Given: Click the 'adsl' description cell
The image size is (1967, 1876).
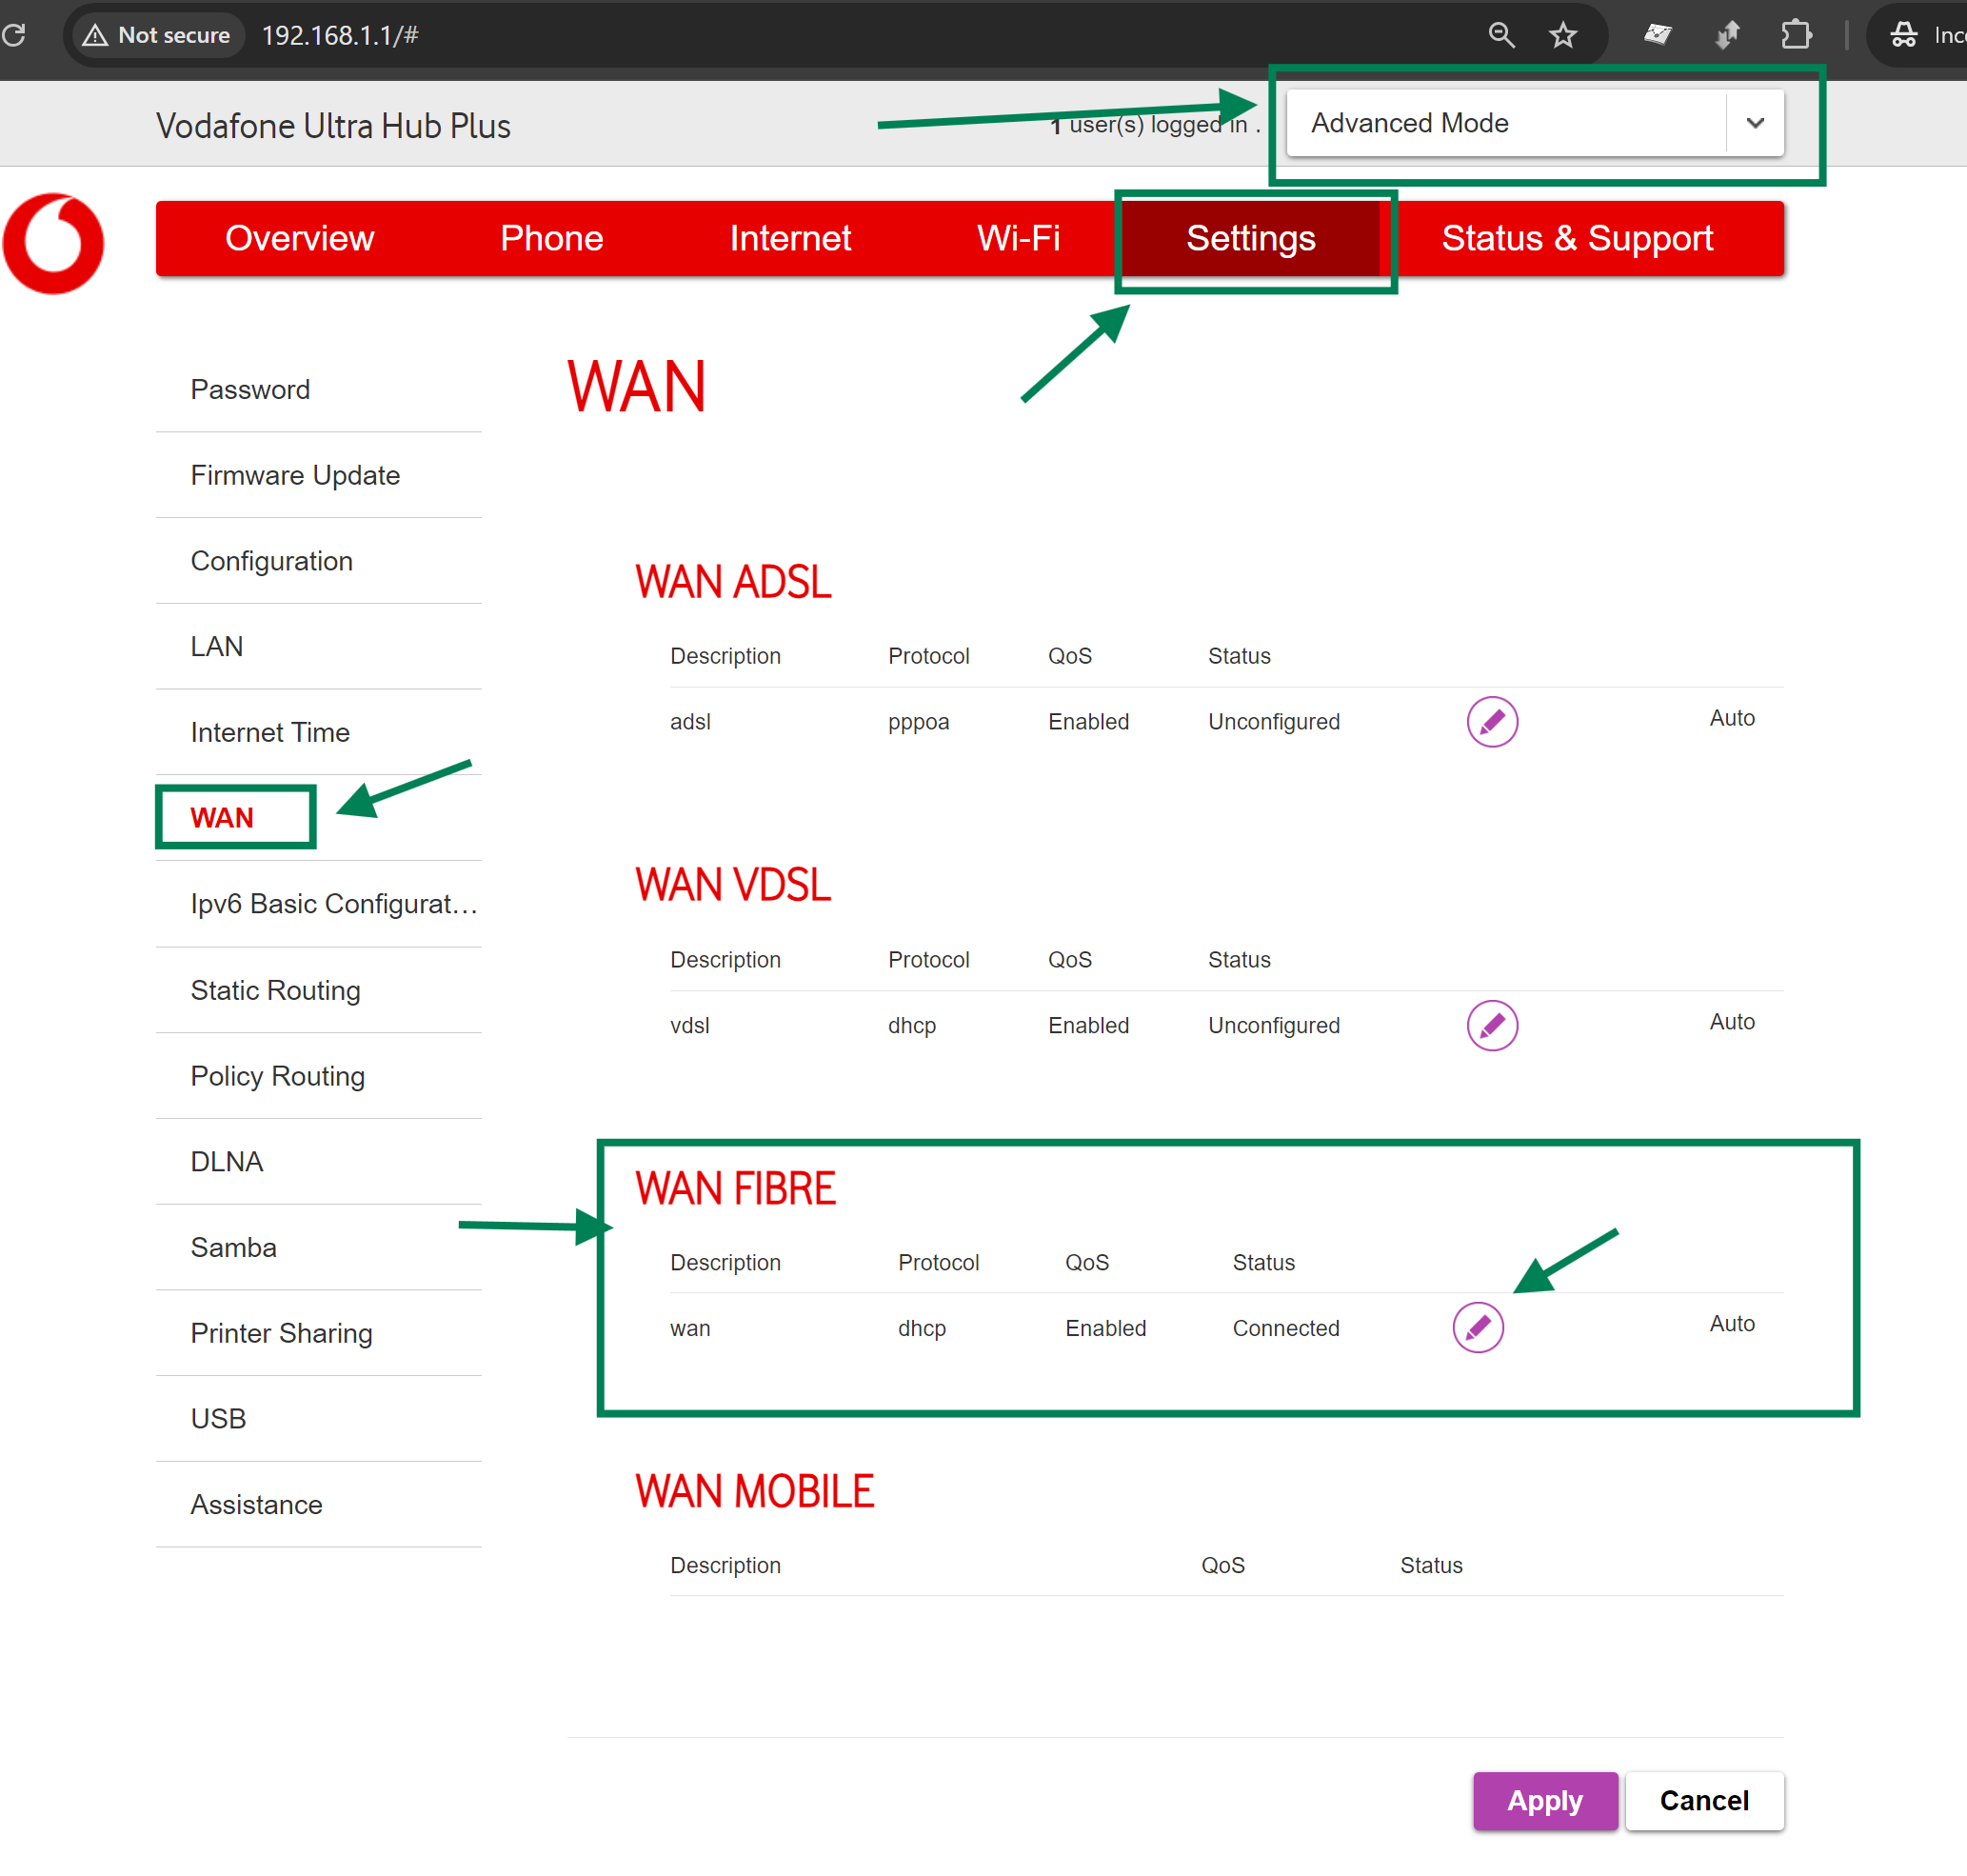Looking at the screenshot, I should point(690,722).
